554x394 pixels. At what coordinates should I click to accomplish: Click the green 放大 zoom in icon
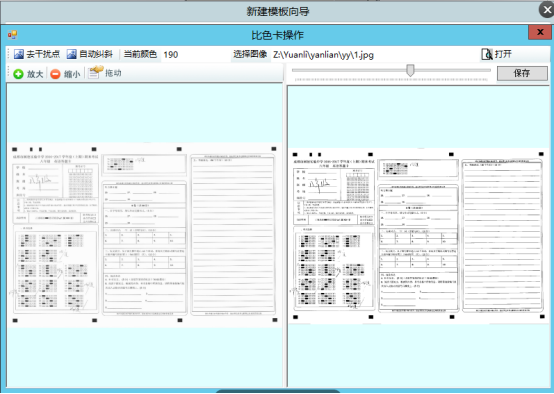[x=18, y=74]
